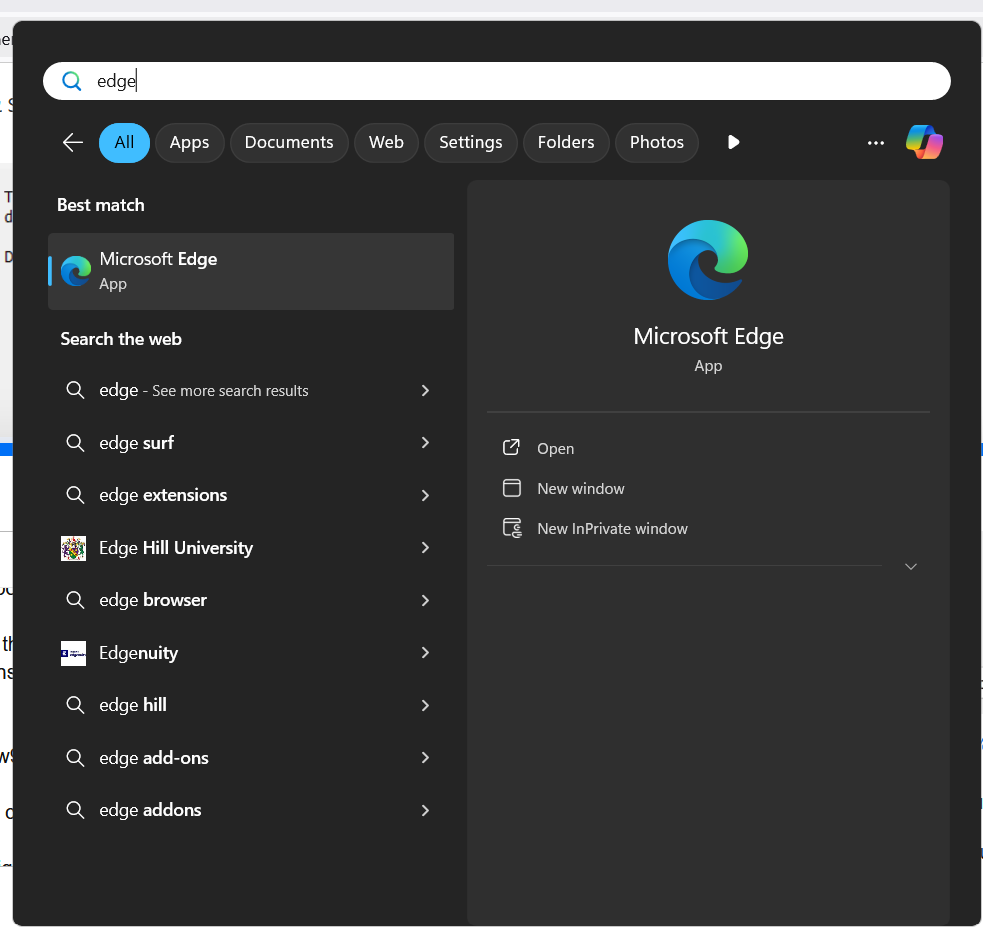
Task: Click the New InPrivate window icon
Action: click(512, 528)
